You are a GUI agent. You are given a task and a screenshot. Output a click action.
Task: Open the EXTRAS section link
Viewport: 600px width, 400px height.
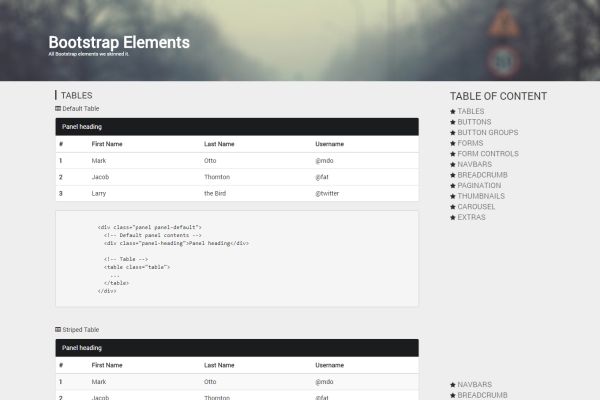(x=471, y=217)
